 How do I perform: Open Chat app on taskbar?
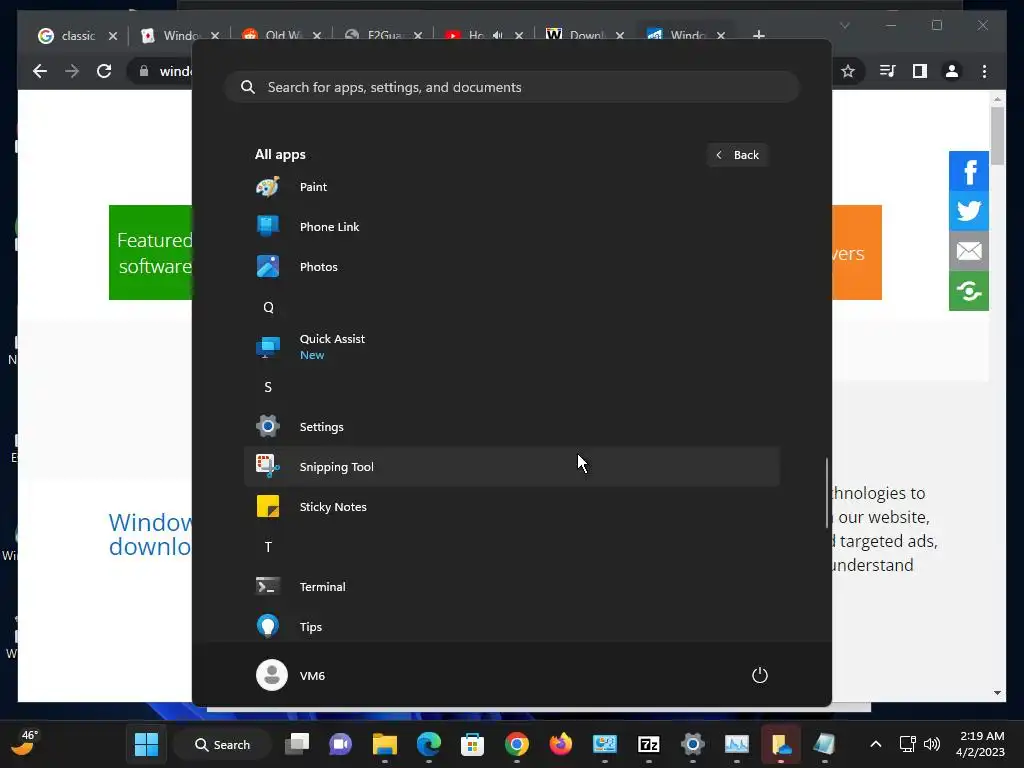click(x=340, y=744)
